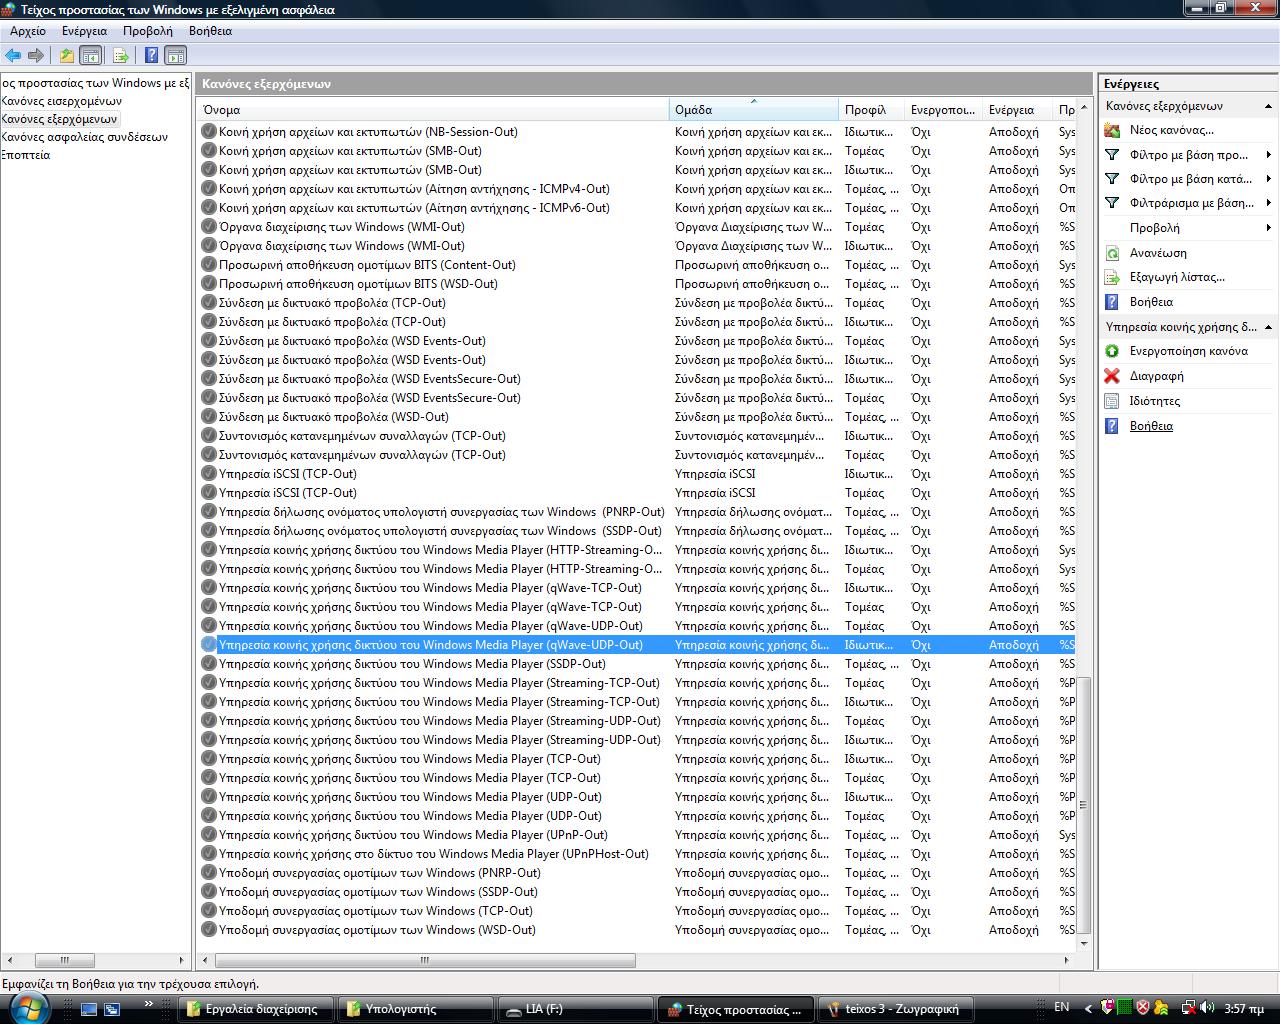
Task: Click status icon of Υποδομή συνεργασίας (PNRP-Out) rule
Action: [x=209, y=872]
